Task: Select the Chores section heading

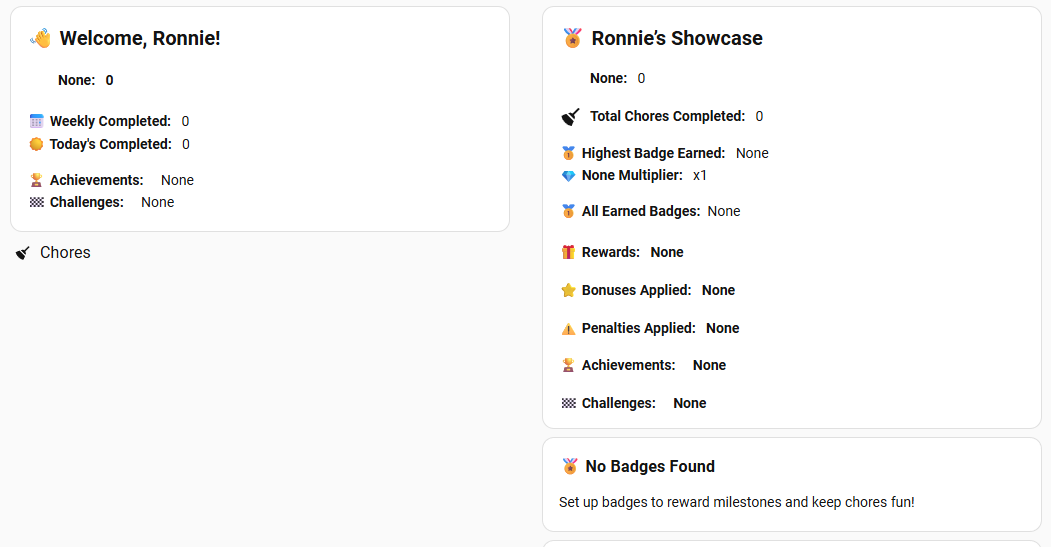Action: click(x=65, y=252)
